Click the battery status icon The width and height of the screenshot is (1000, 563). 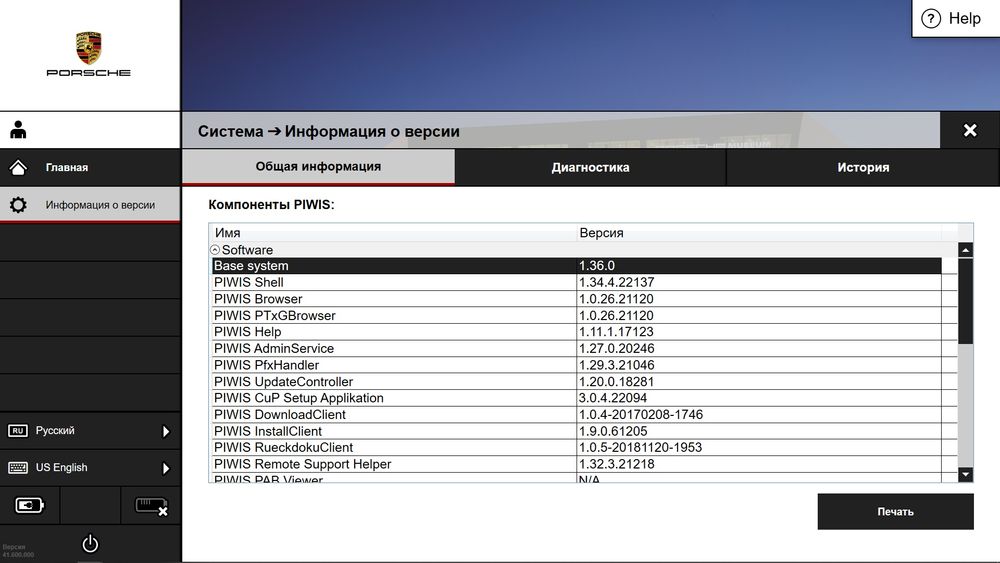tap(29, 506)
